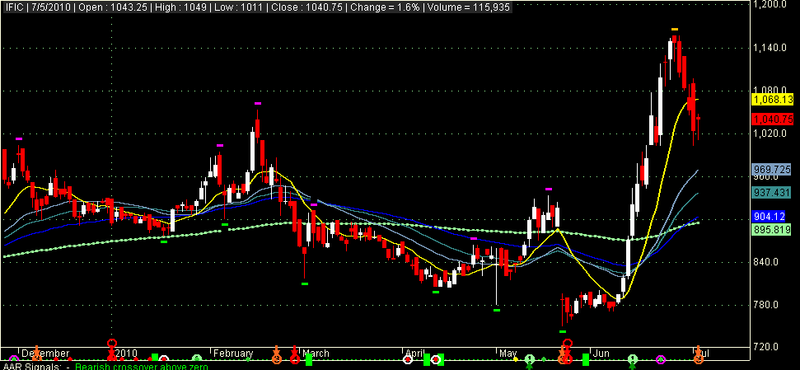Click the red circle signal above 2010 label
This screenshot has height=370, width=800.
click(x=112, y=343)
